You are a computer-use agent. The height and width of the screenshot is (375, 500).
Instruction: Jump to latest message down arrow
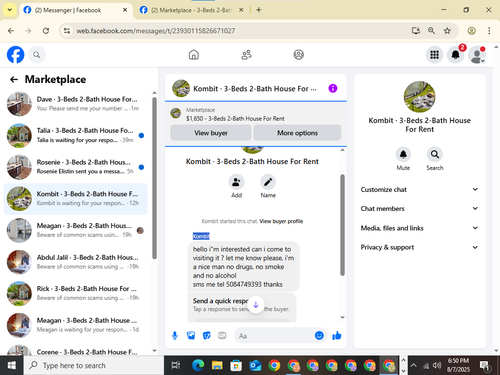(x=256, y=305)
